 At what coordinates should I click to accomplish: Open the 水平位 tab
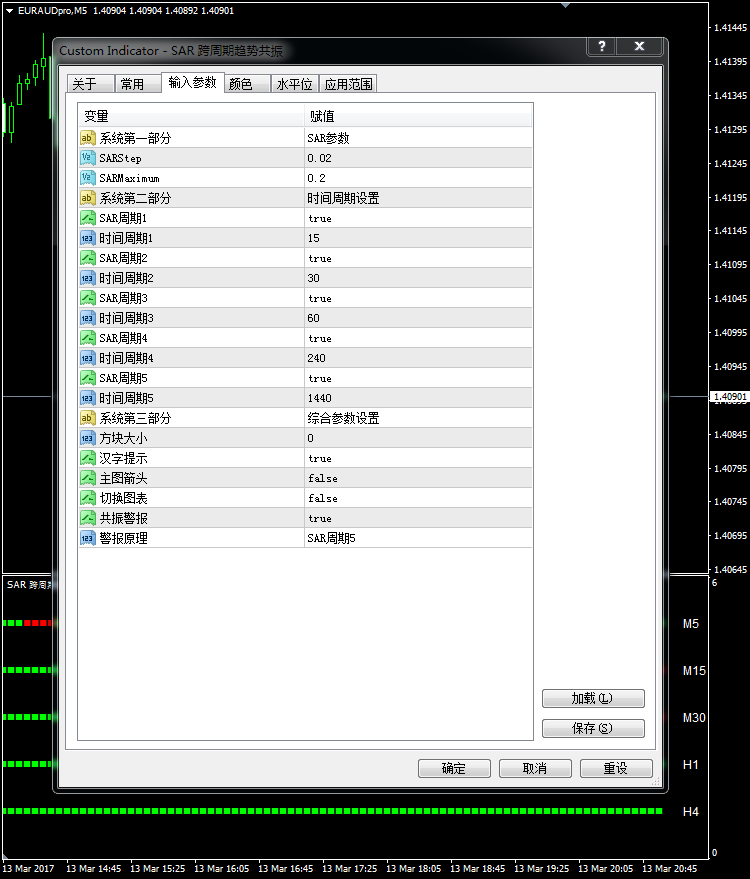point(295,84)
